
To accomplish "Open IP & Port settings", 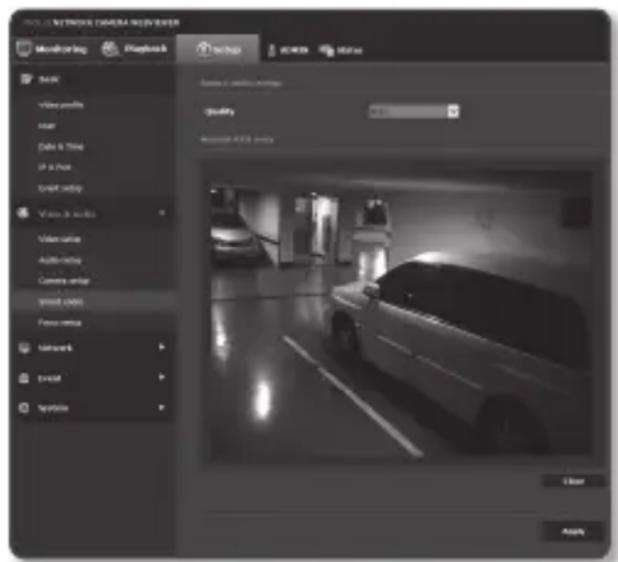I will click(x=54, y=167).
